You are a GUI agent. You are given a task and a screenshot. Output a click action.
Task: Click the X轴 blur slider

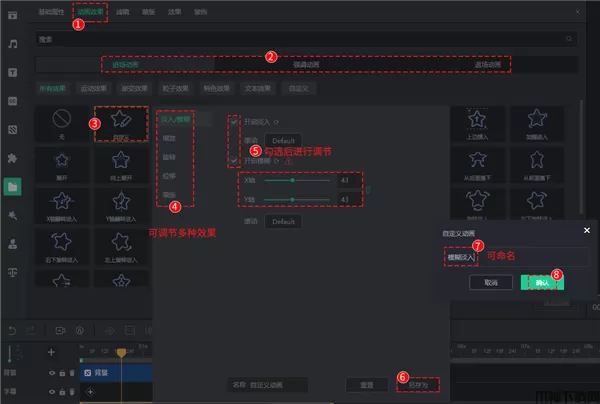click(x=297, y=180)
